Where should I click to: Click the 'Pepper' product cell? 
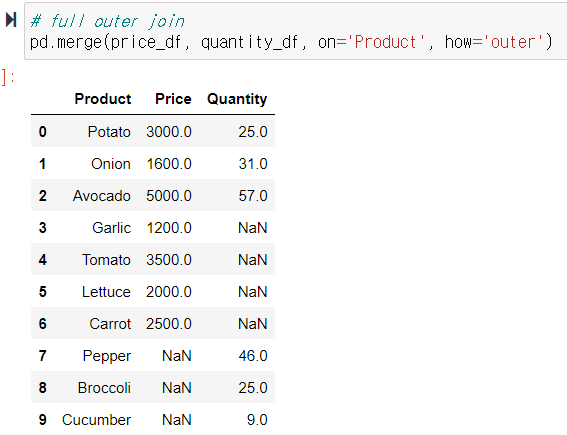click(x=107, y=356)
